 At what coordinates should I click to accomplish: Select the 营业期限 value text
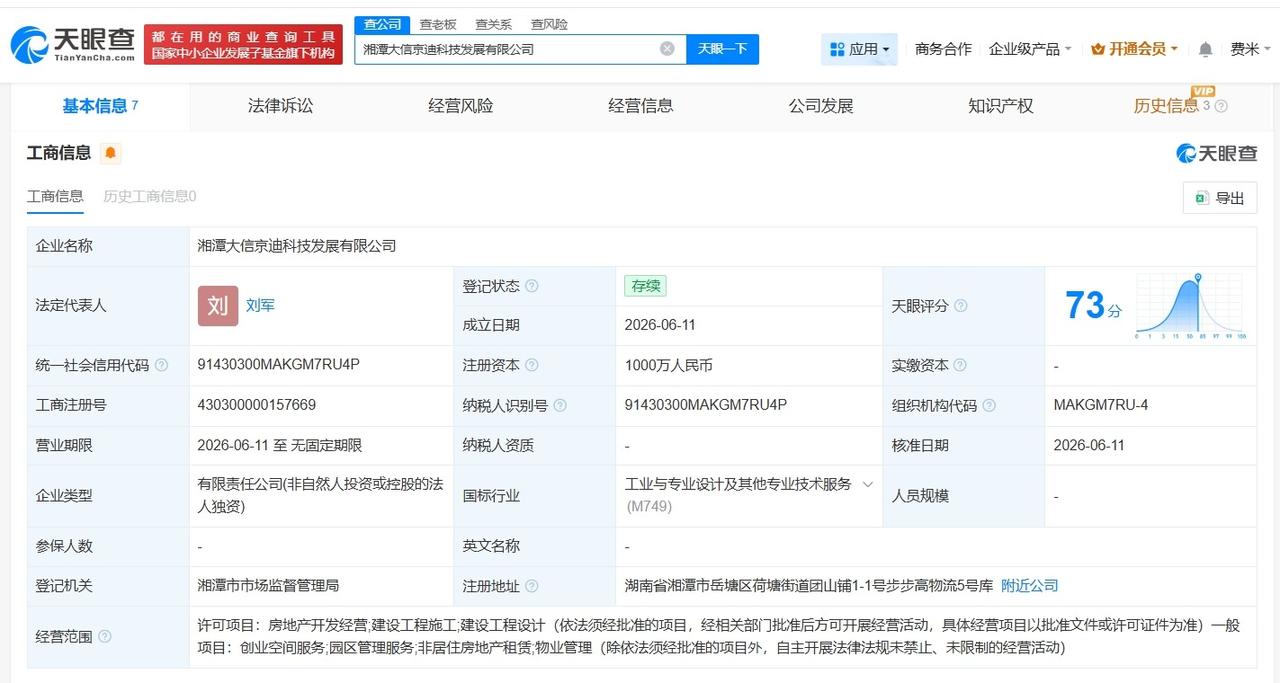point(280,445)
